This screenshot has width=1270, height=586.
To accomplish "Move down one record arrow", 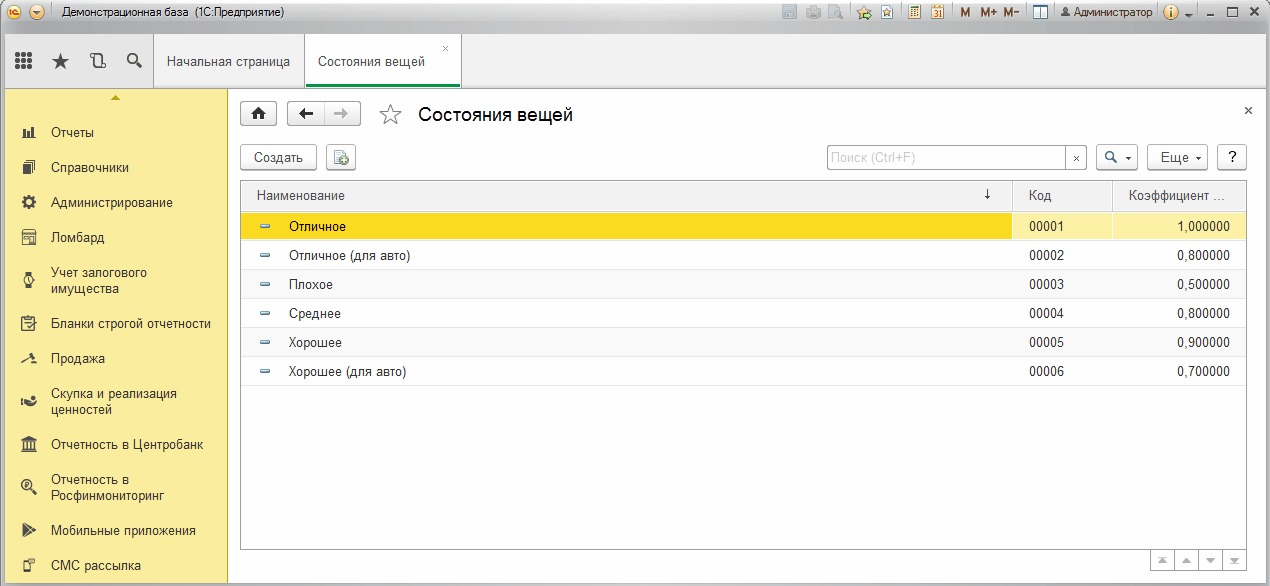I will tap(1211, 561).
